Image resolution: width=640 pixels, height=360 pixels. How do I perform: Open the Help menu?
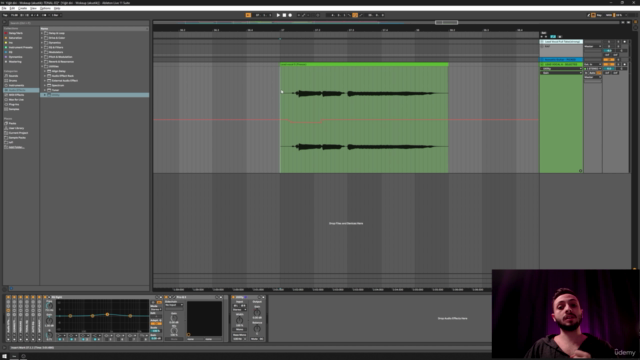coord(57,8)
